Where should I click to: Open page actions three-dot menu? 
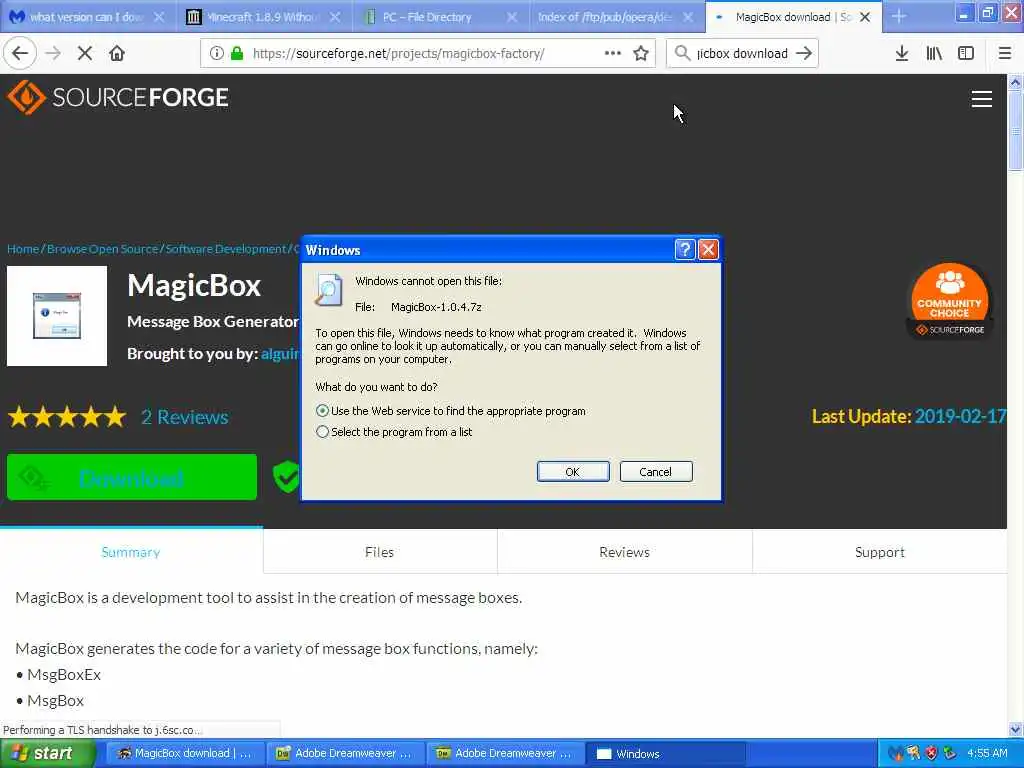tap(613, 54)
